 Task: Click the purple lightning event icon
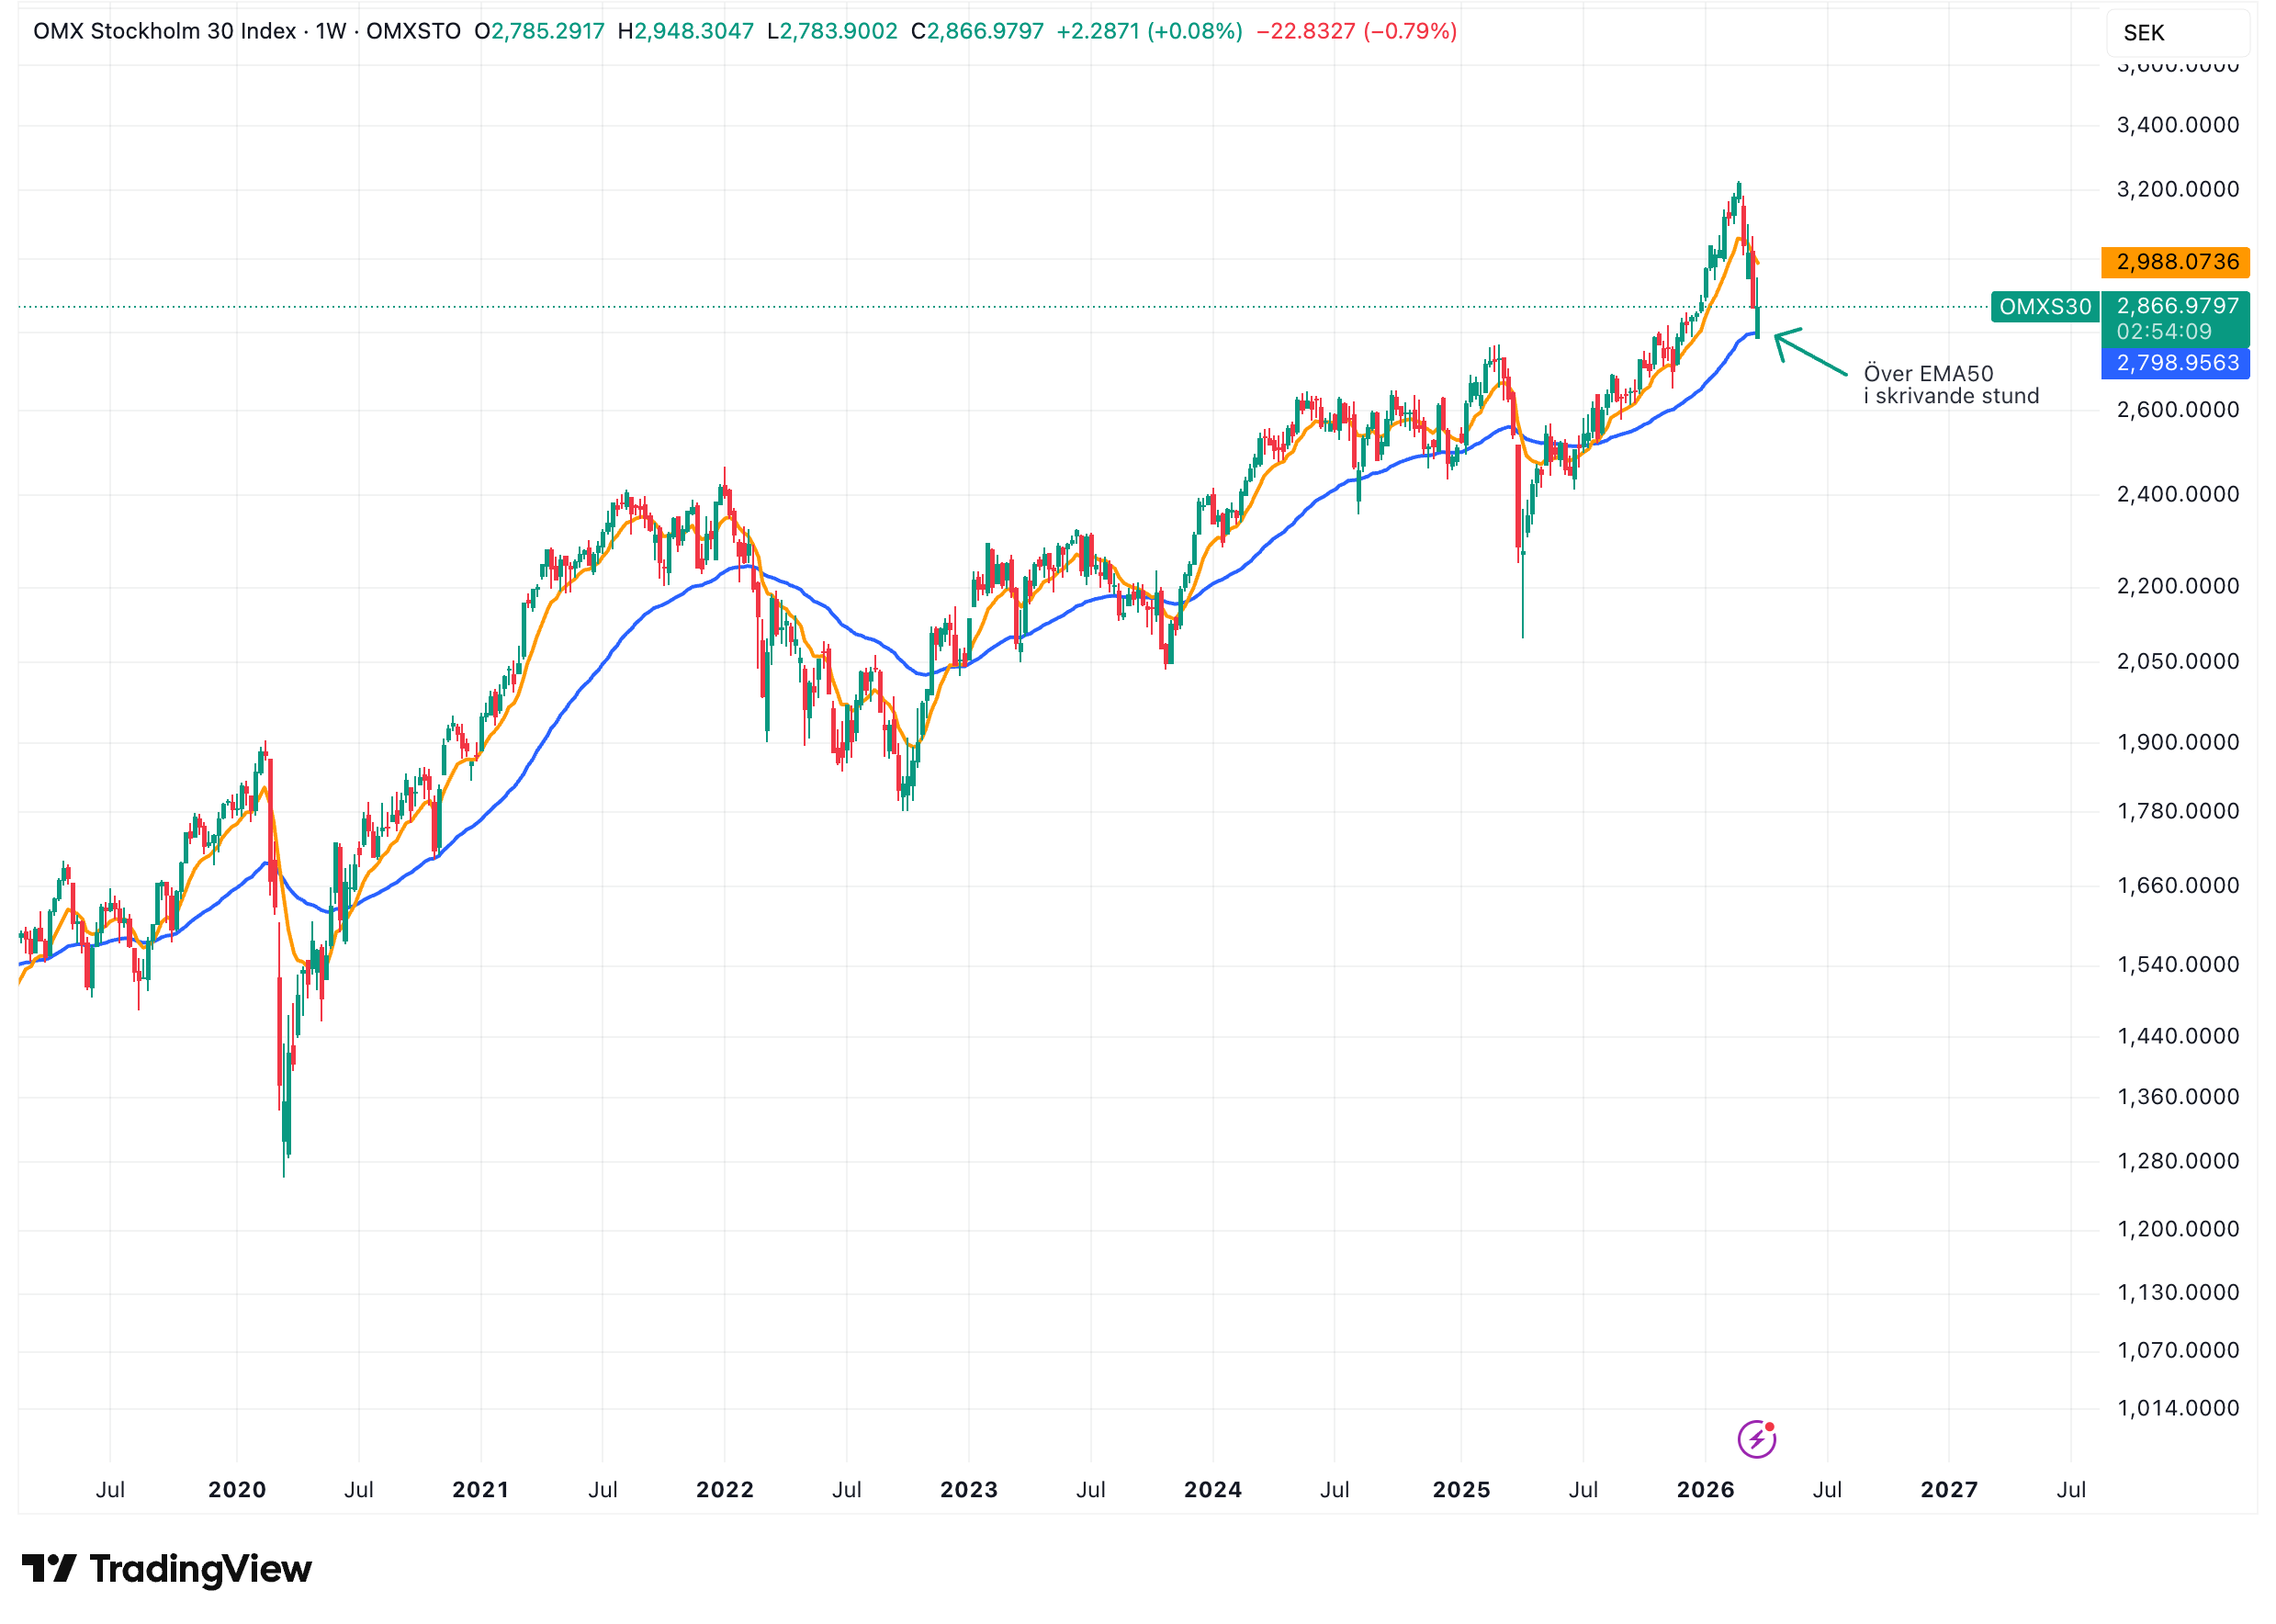tap(1756, 1439)
